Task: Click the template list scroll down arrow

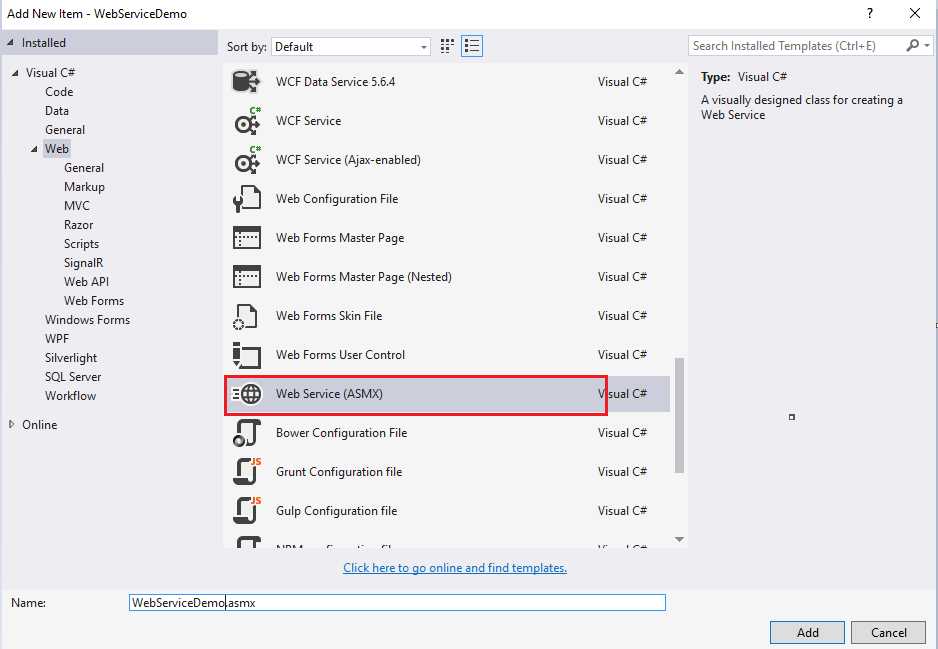Action: [x=679, y=540]
